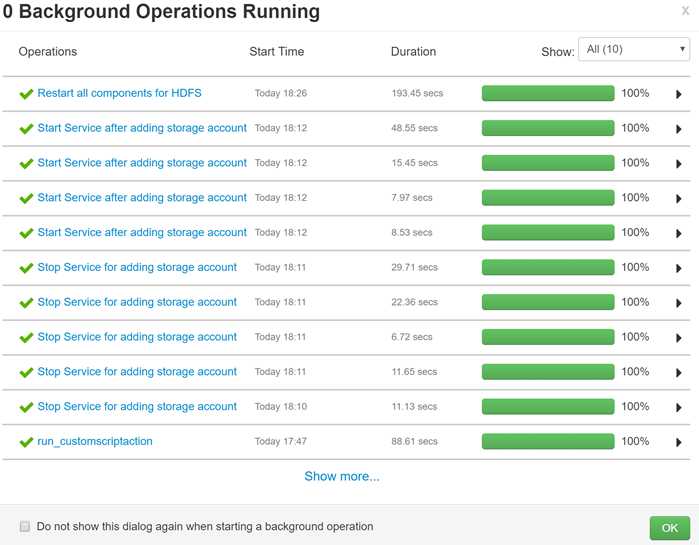Tick the 'Do not show this dialog again' checkbox
Image resolution: width=699 pixels, height=545 pixels.
pos(25,526)
